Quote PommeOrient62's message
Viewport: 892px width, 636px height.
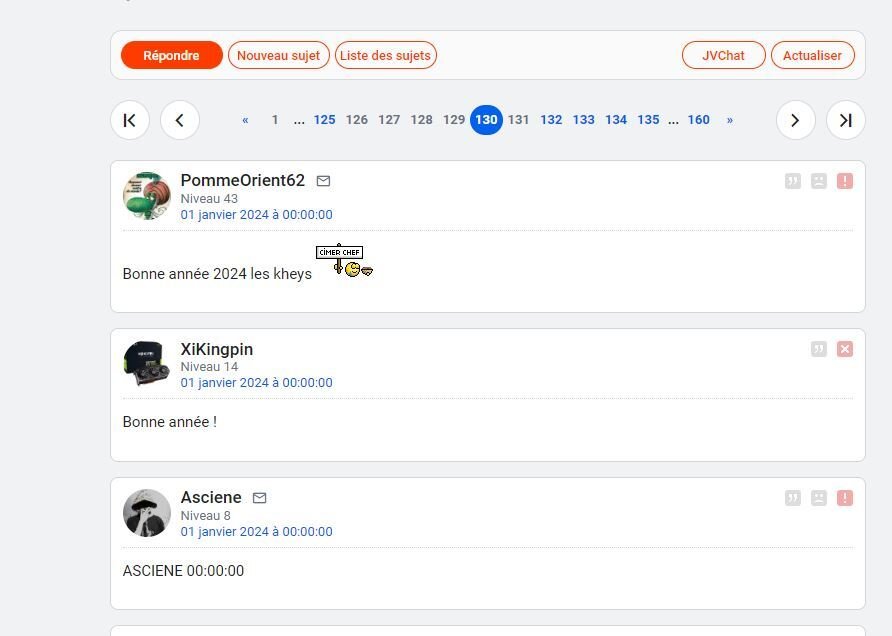click(x=792, y=181)
